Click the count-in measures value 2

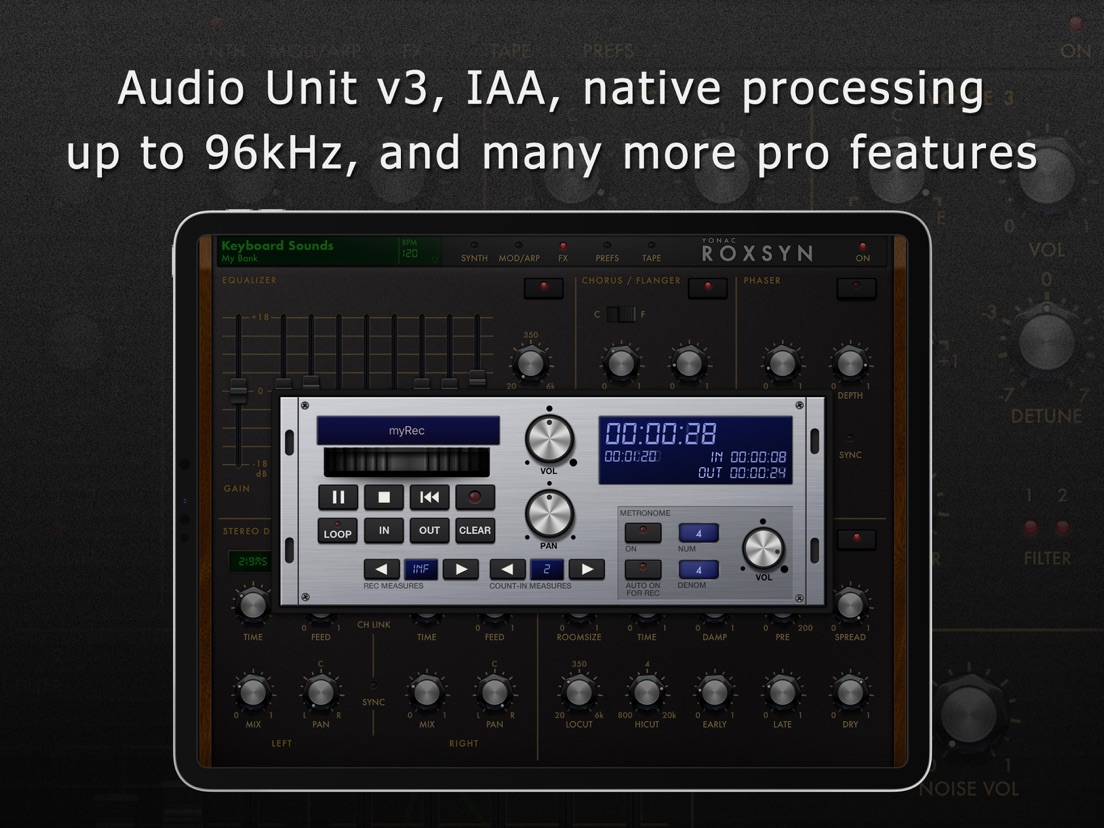point(547,569)
